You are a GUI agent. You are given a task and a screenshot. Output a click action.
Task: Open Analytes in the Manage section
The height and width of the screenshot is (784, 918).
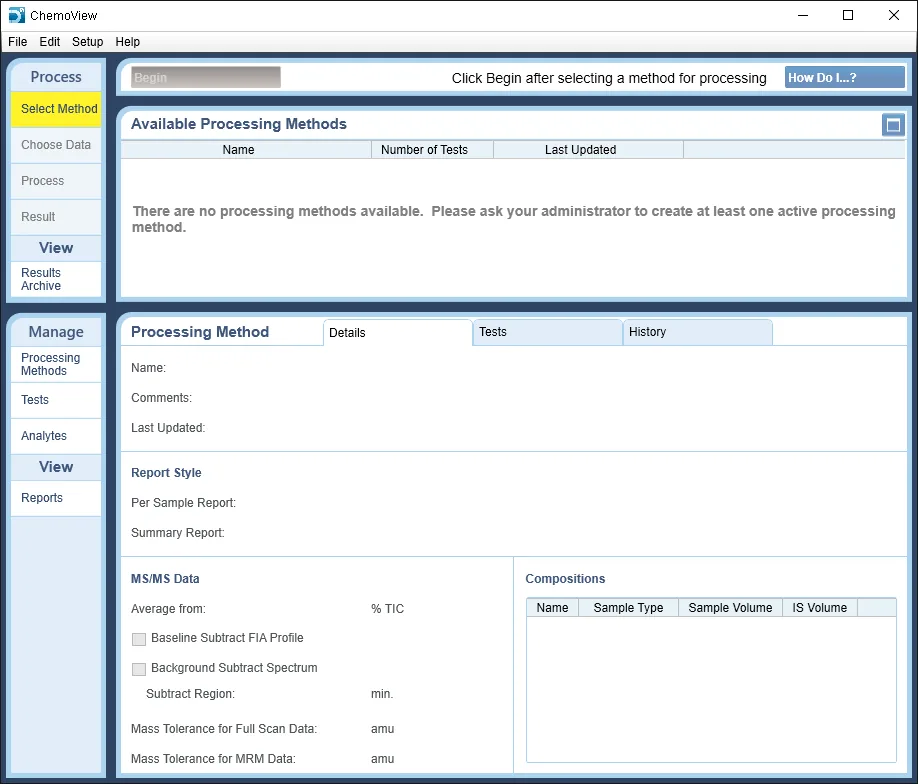point(56,436)
